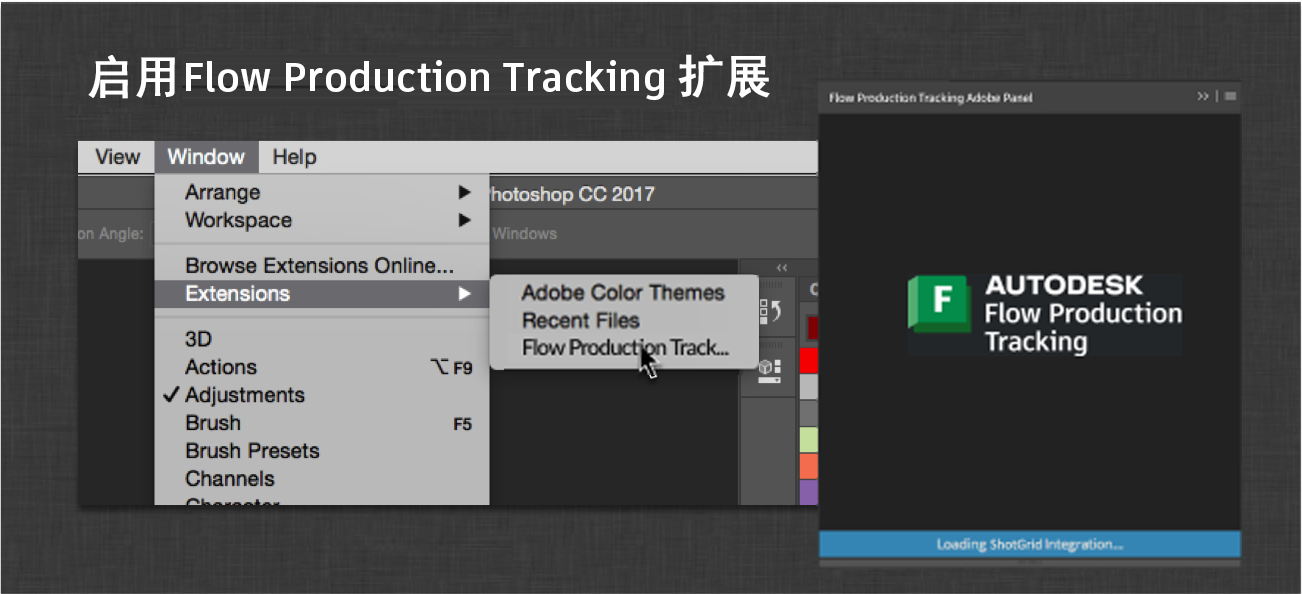Click the Flow Production Tracking Adobe Panel title
The height and width of the screenshot is (594, 1302).
click(x=930, y=98)
